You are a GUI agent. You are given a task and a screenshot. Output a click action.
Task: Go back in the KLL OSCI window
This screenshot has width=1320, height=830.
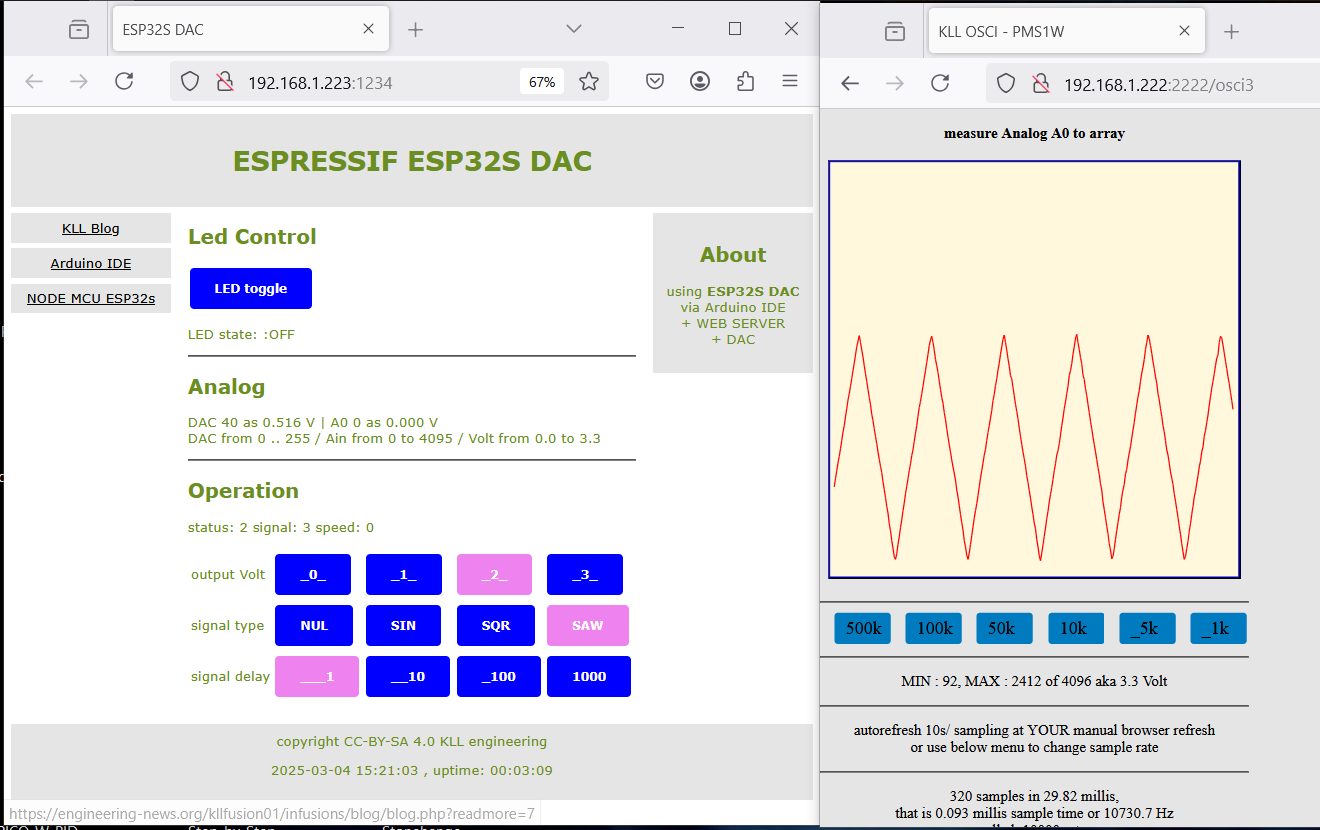coord(850,84)
